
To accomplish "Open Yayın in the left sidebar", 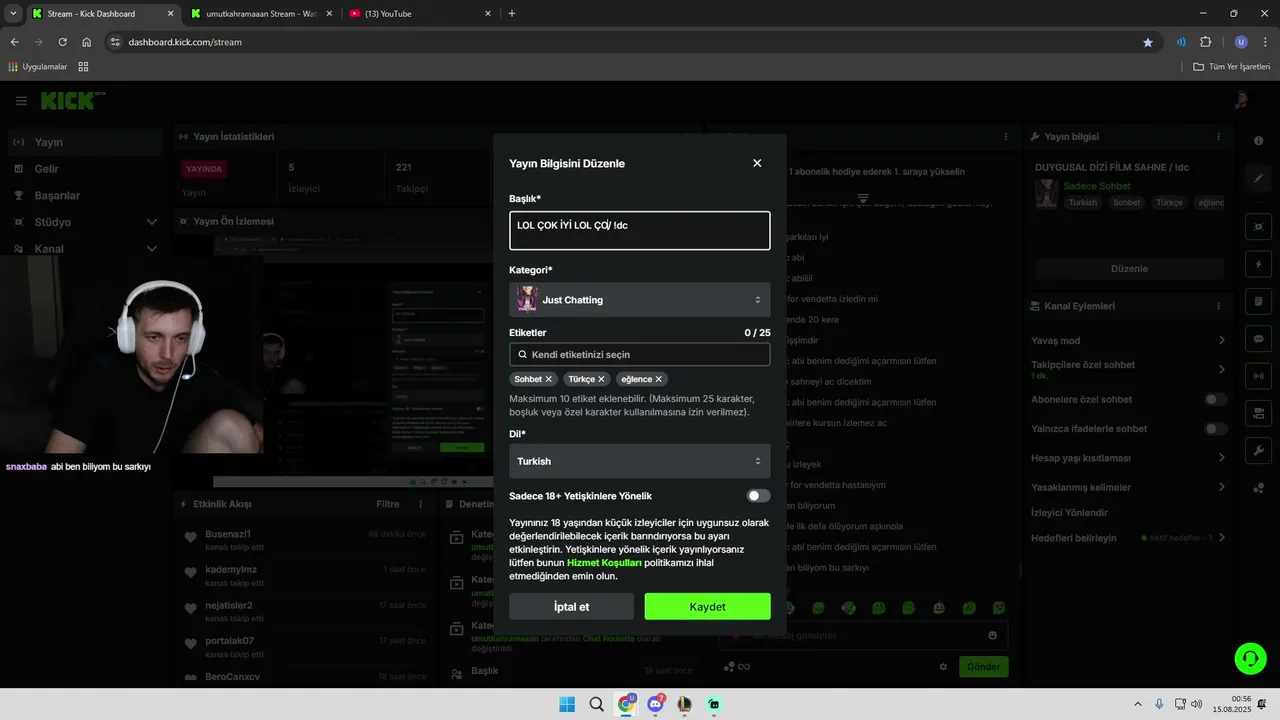I will point(85,142).
